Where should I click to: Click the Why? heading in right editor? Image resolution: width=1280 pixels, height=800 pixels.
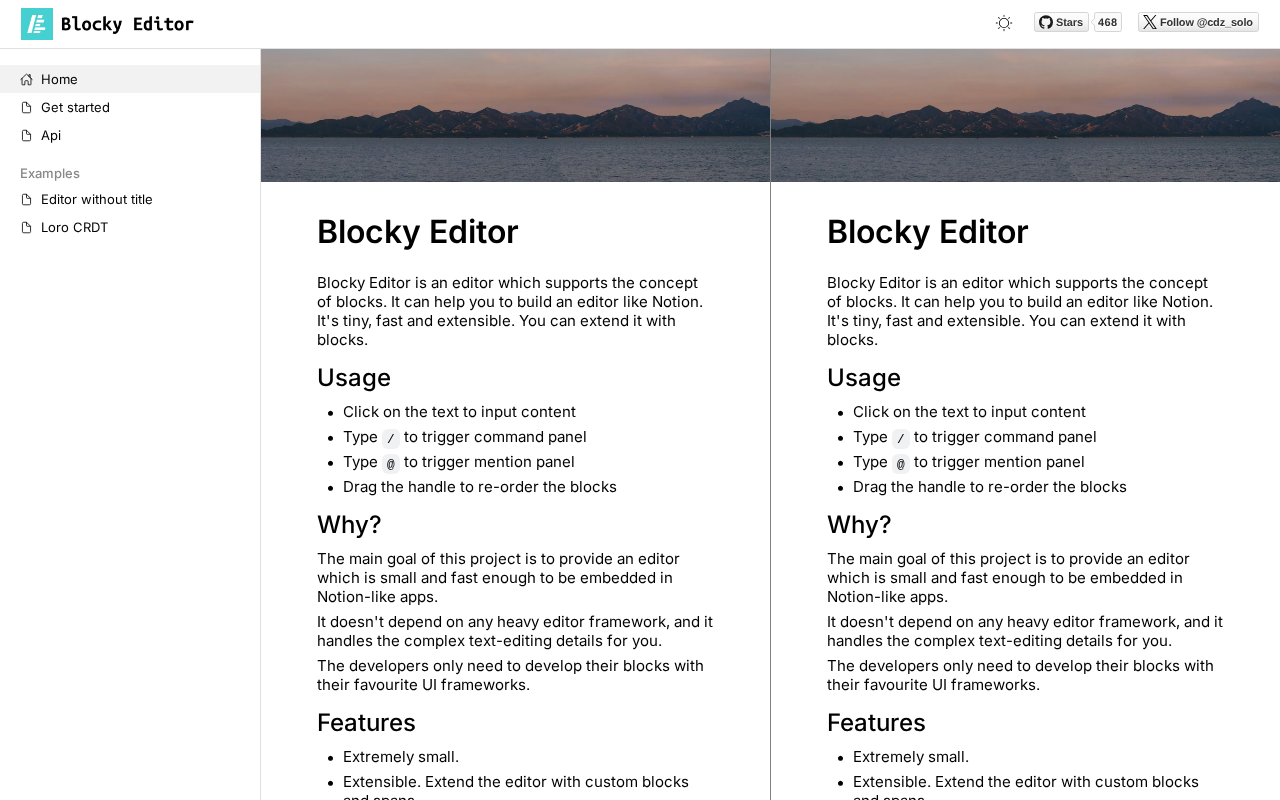point(859,524)
